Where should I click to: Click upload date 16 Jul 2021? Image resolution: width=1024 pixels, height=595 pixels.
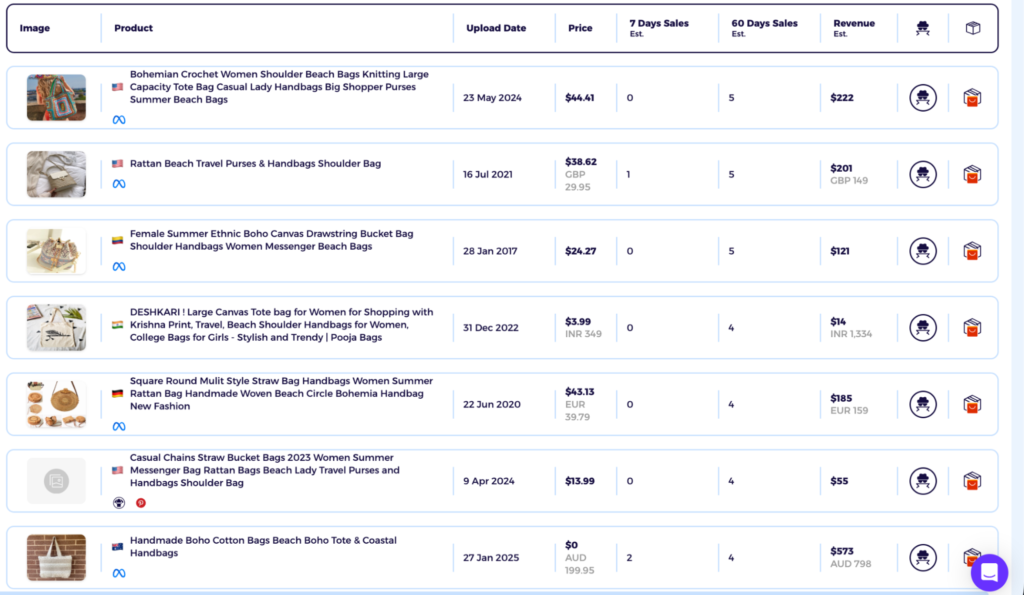[488, 174]
